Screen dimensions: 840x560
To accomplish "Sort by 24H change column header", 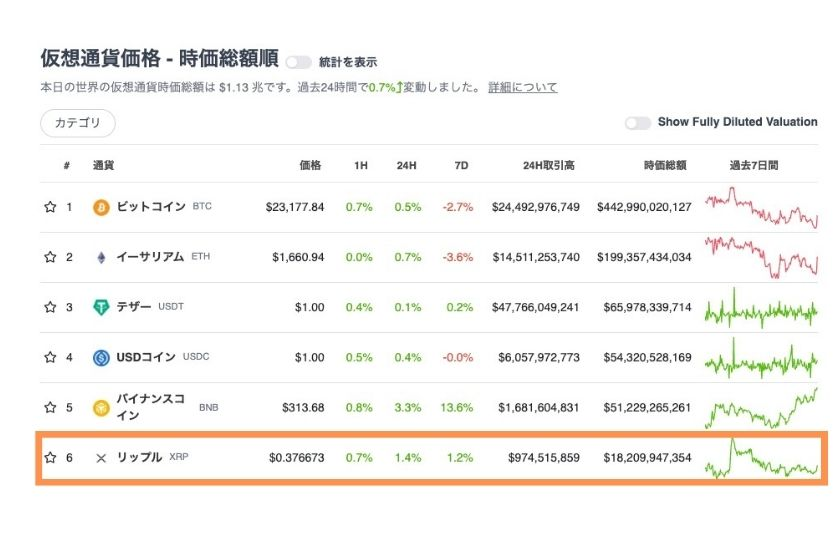I will tap(407, 166).
